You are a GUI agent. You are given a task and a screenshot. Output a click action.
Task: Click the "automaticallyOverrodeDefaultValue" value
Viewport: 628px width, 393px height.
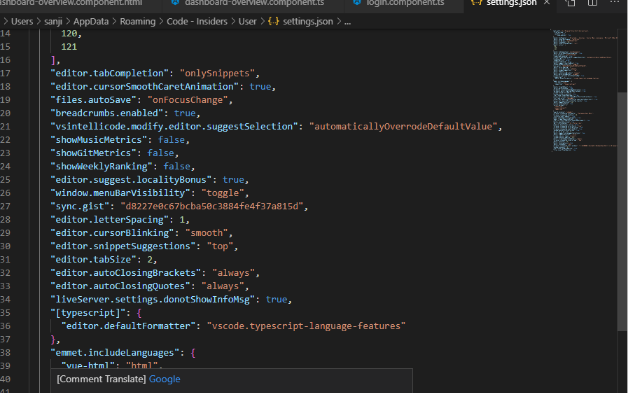pyautogui.click(x=403, y=126)
